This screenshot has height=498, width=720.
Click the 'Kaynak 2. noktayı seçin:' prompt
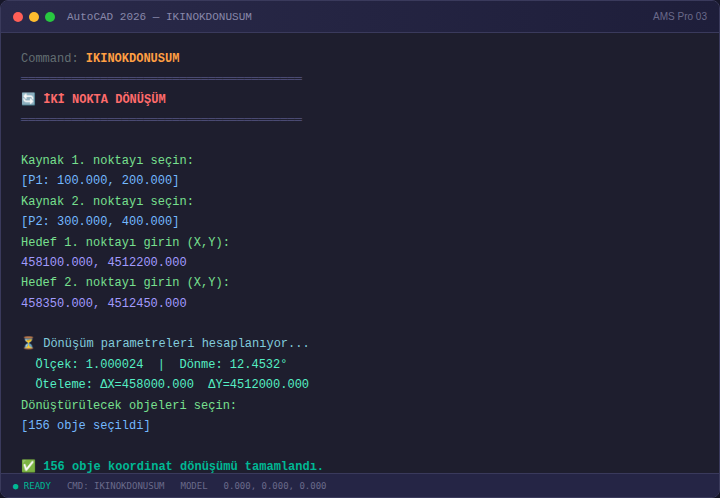tap(107, 201)
